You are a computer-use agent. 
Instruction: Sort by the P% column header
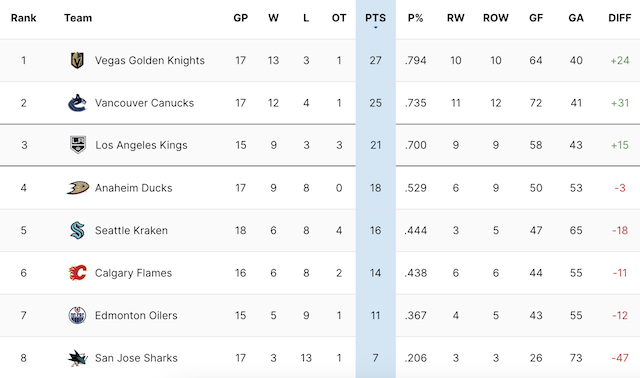416,18
